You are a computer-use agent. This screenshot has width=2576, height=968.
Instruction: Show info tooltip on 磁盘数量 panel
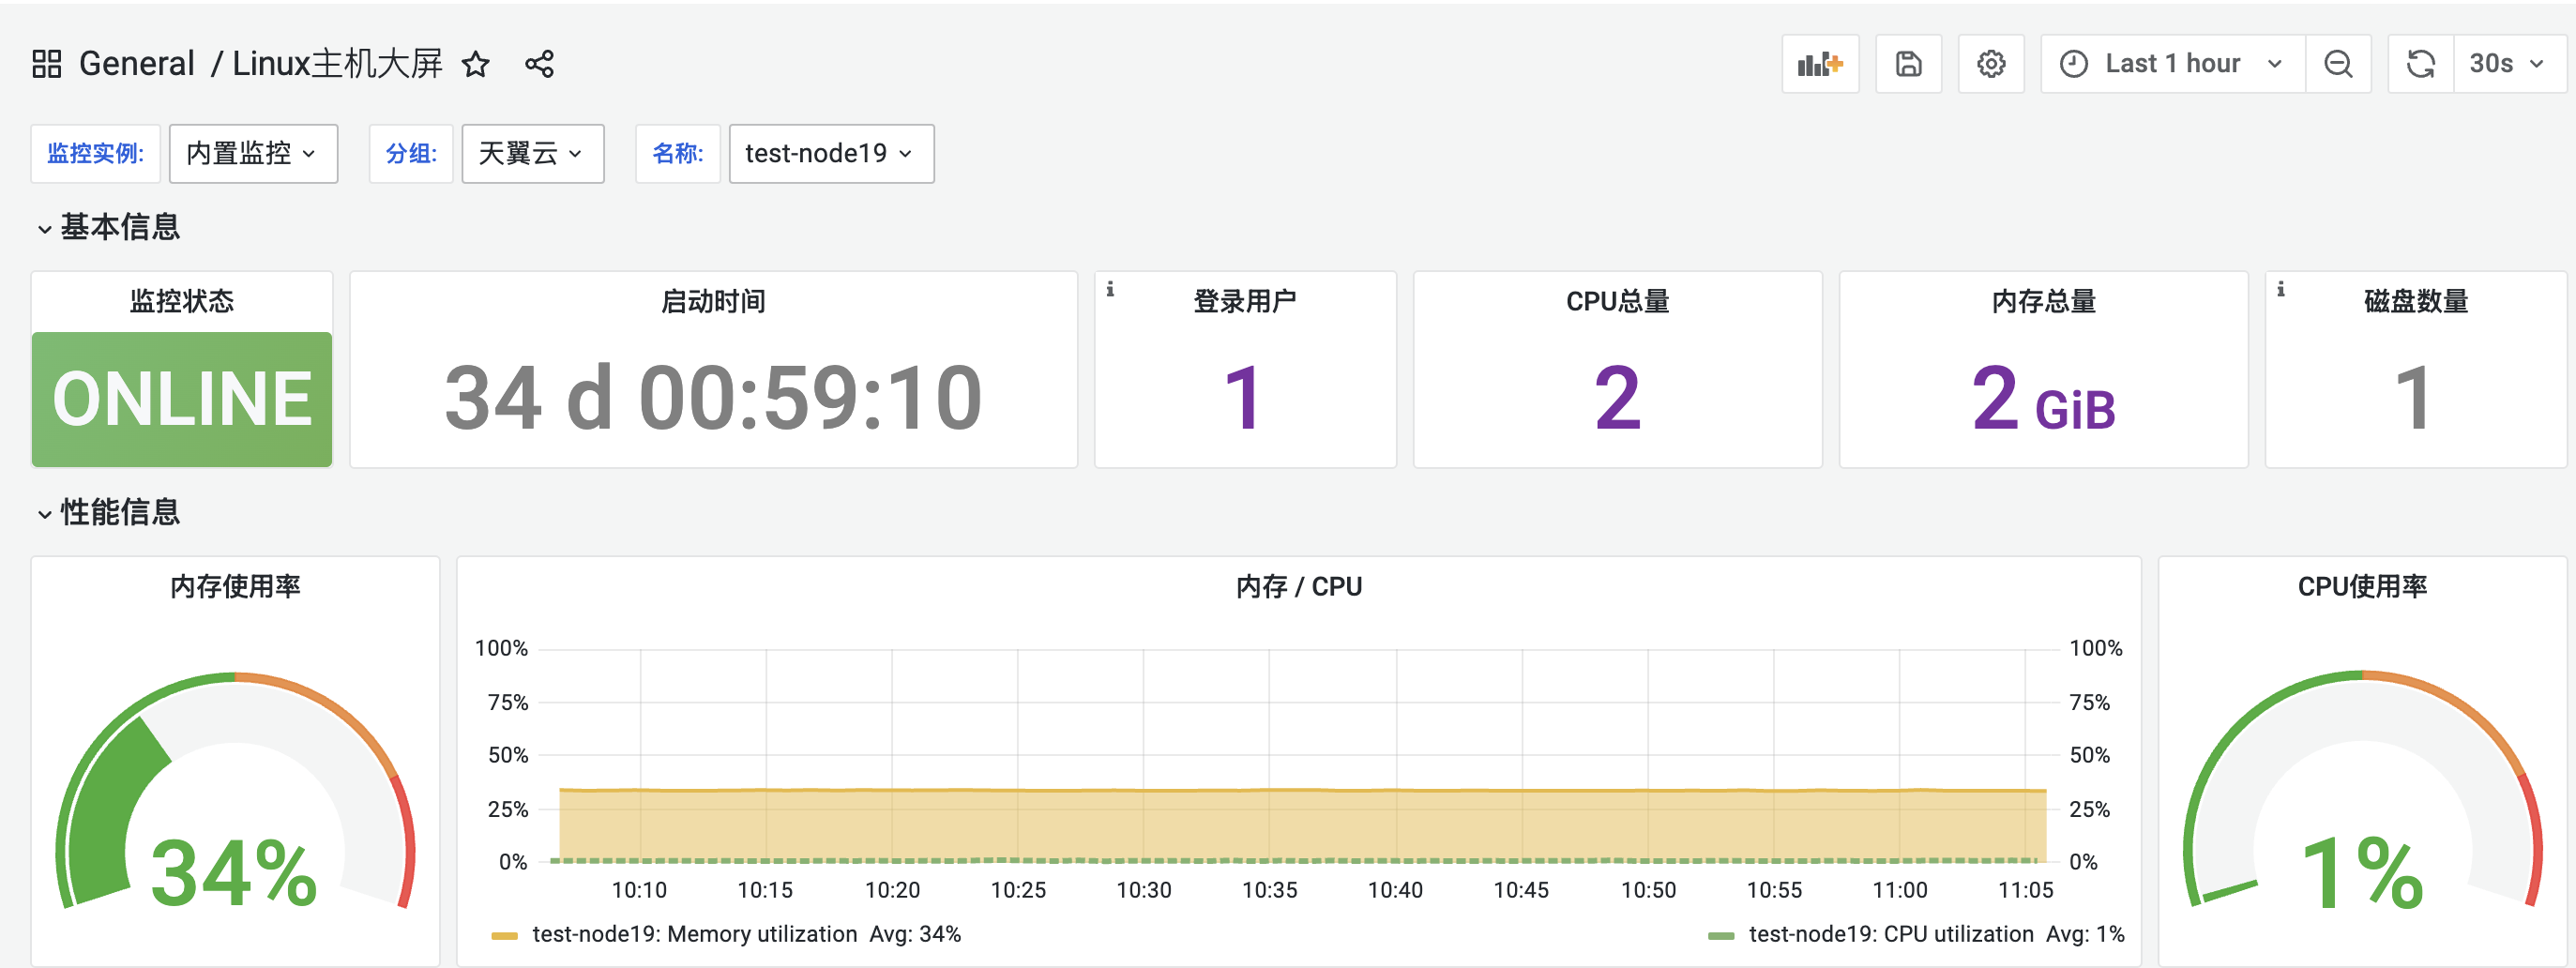(2280, 289)
